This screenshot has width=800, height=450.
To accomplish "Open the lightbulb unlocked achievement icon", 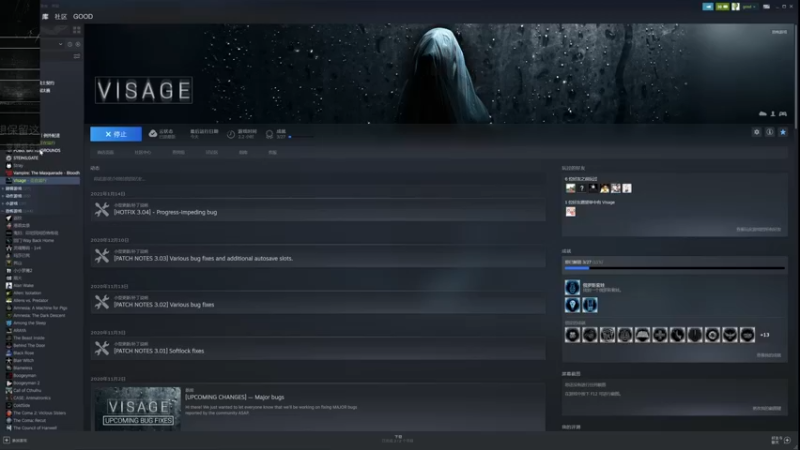I will point(572,305).
